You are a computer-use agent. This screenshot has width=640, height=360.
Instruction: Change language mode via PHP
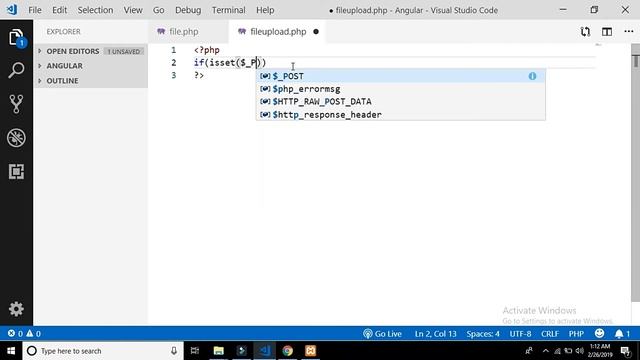pos(576,333)
